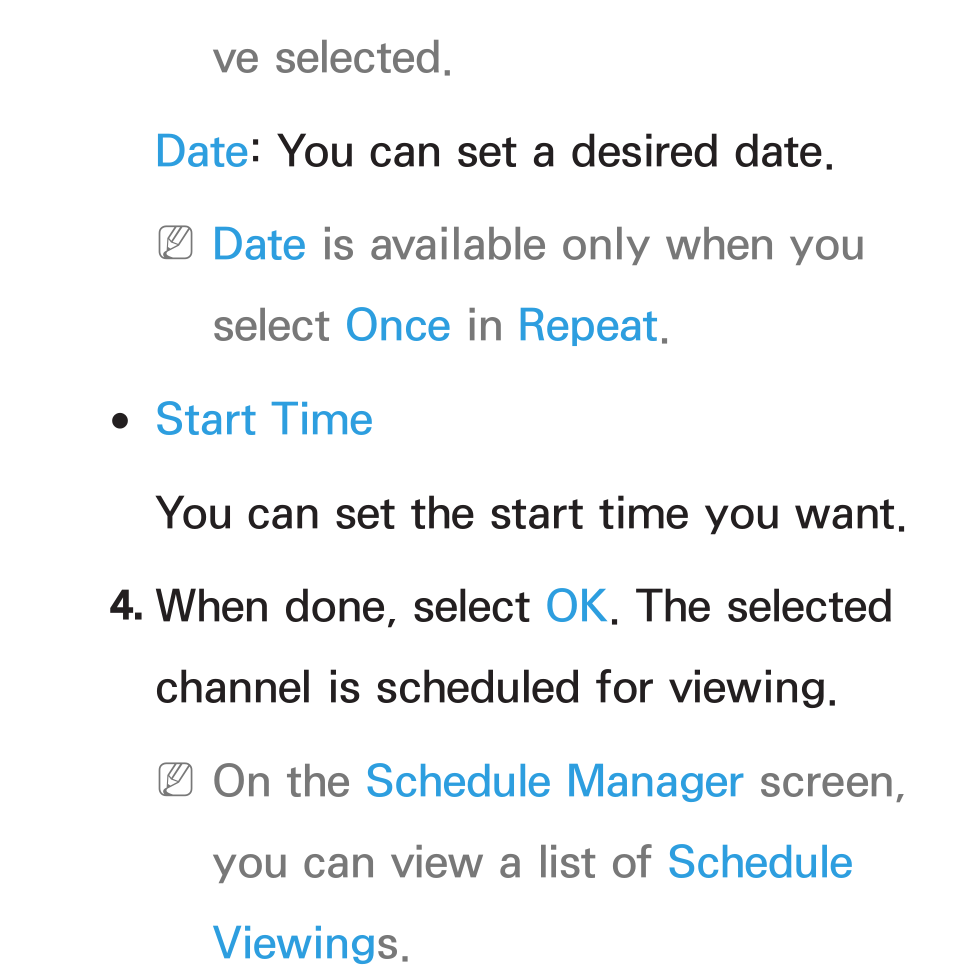954x977 pixels.
Task: Click the line "channel is scheduled for viewing"
Action: tap(496, 688)
